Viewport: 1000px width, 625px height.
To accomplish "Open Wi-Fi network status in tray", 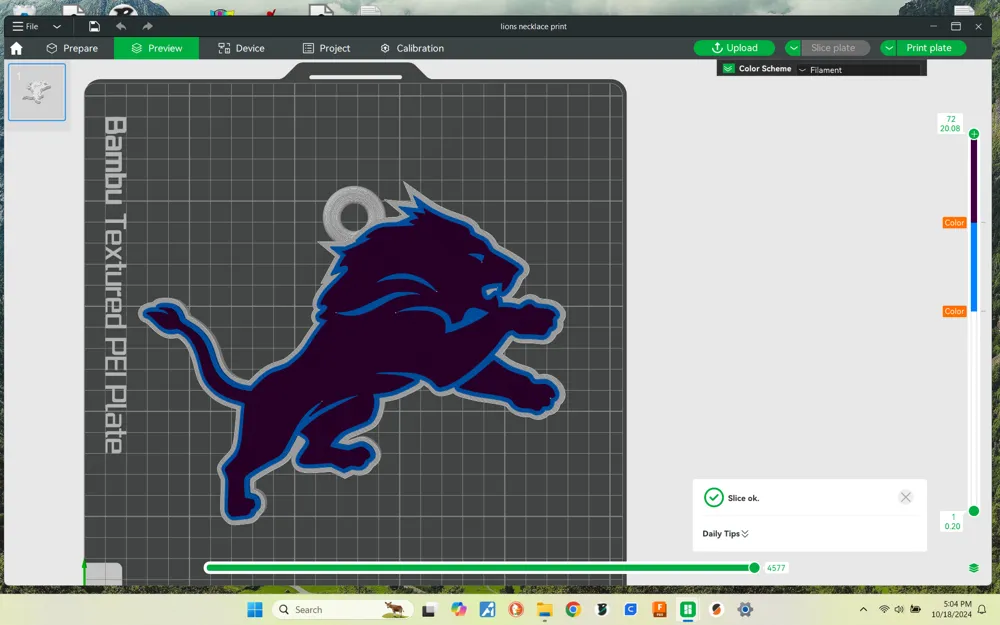I will [x=884, y=610].
